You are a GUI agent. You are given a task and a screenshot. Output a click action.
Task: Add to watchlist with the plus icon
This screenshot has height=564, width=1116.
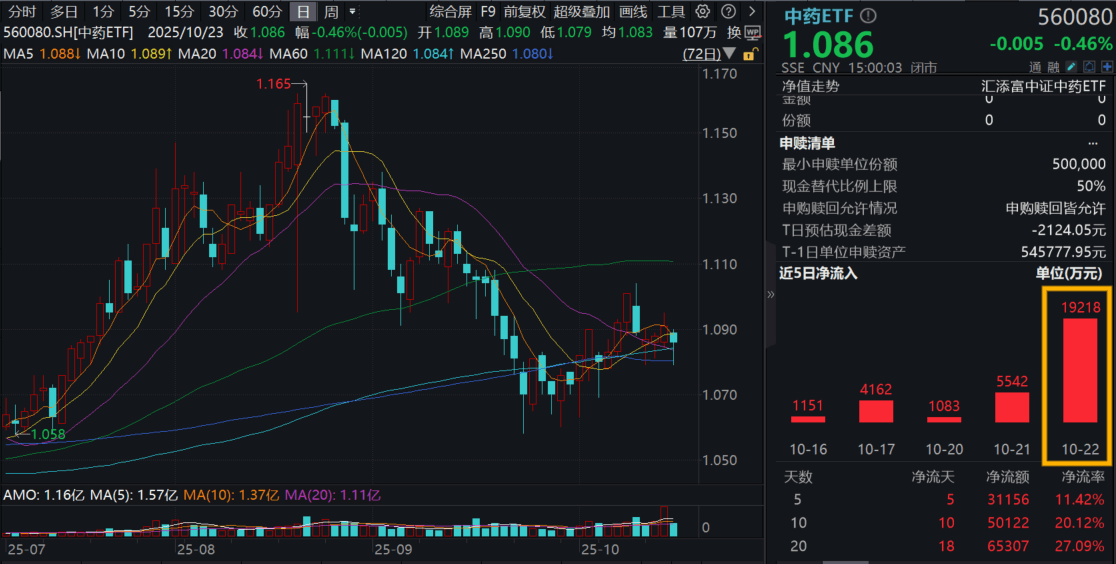pos(1107,67)
